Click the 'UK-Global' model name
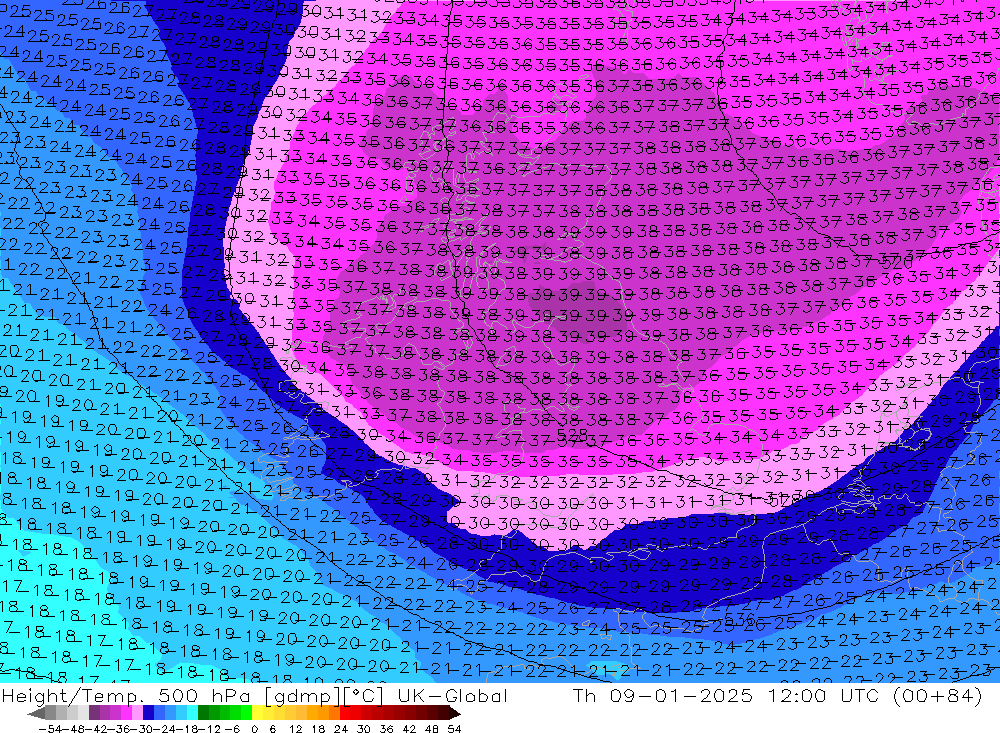1000x733 pixels. pyautogui.click(x=452, y=695)
